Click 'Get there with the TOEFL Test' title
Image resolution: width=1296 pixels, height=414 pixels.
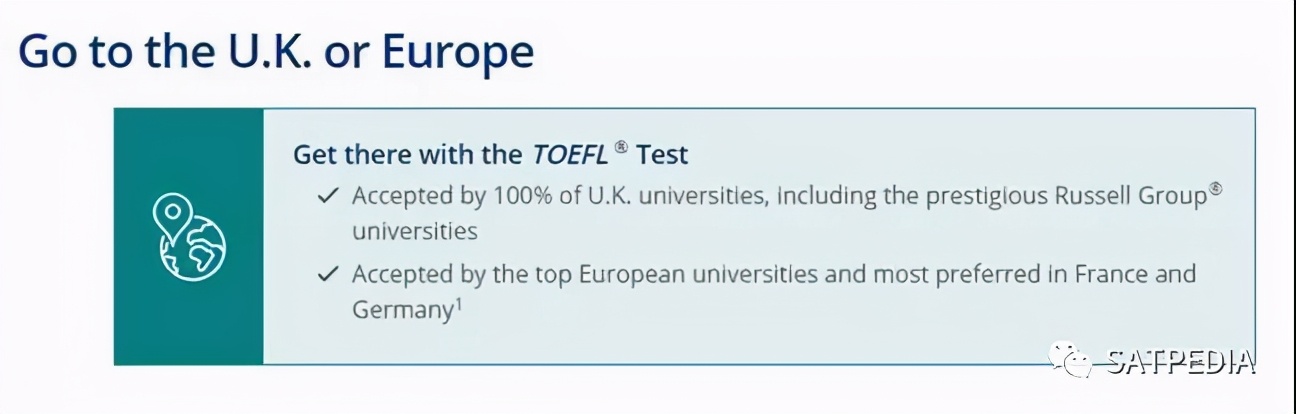click(x=491, y=155)
